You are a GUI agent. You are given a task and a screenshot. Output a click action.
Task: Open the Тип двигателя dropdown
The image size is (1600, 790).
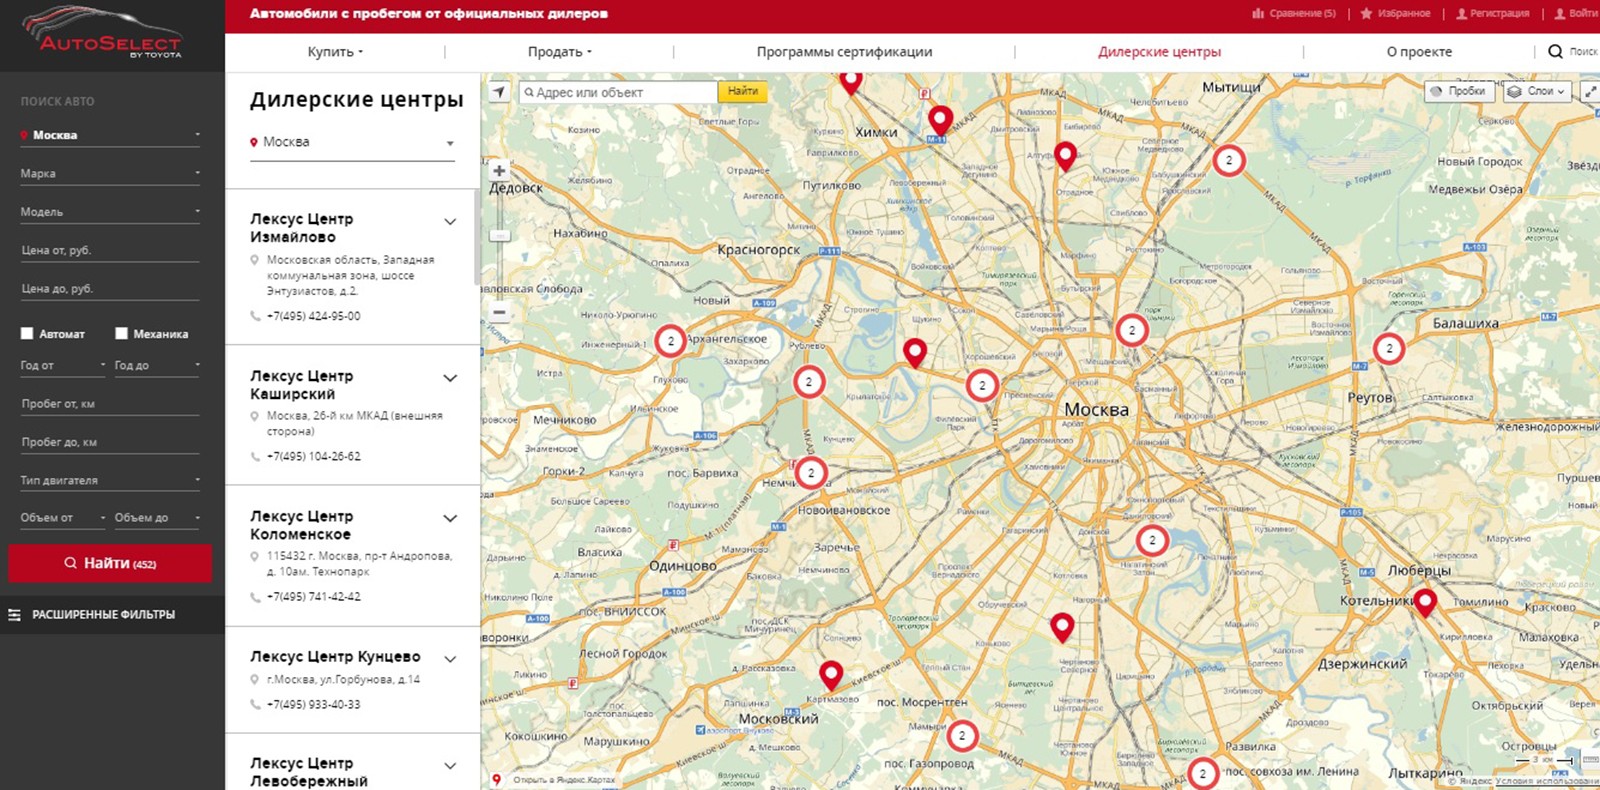click(x=110, y=481)
